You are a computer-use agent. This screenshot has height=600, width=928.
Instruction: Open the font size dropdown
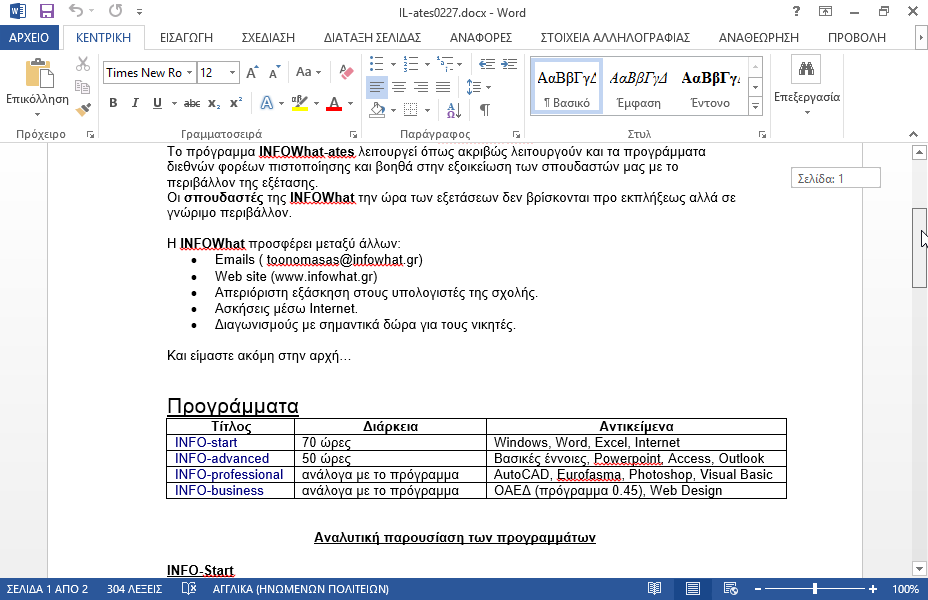[x=233, y=73]
